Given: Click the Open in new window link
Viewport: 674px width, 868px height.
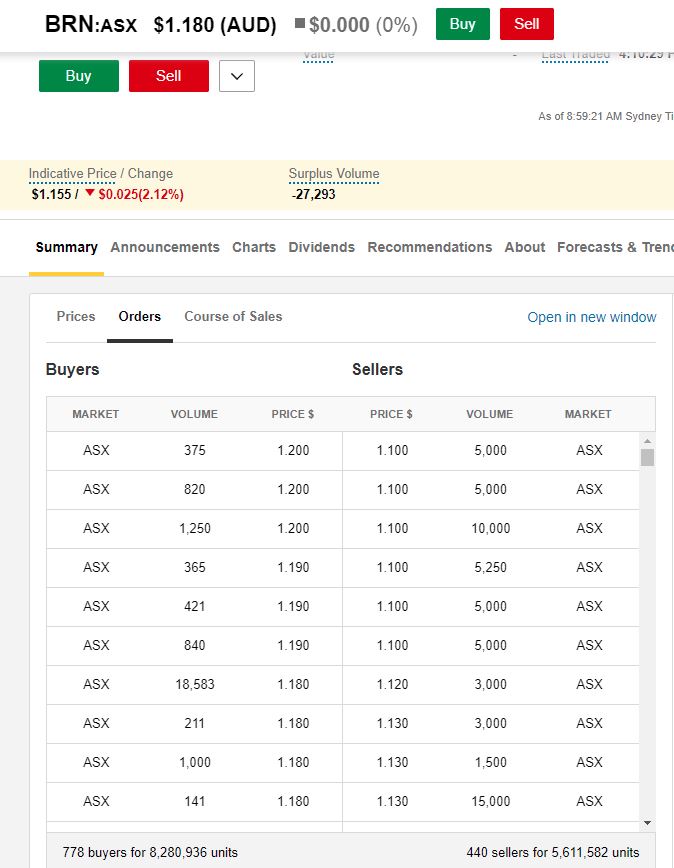Looking at the screenshot, I should click(592, 317).
